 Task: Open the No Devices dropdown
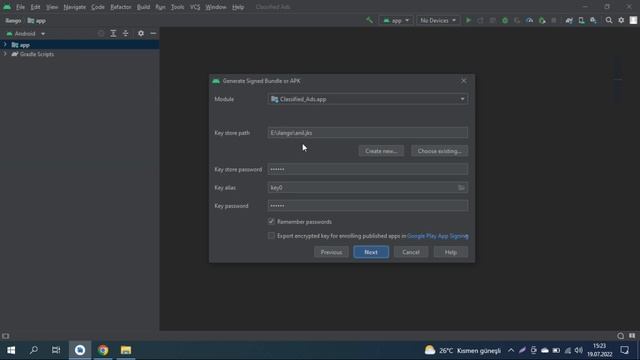[x=438, y=20]
